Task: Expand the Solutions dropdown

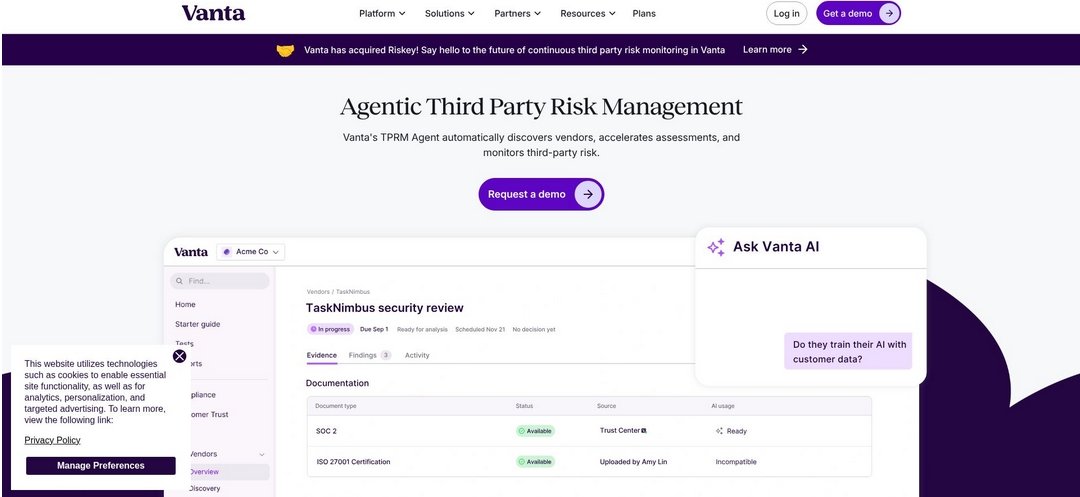Action: (x=449, y=13)
